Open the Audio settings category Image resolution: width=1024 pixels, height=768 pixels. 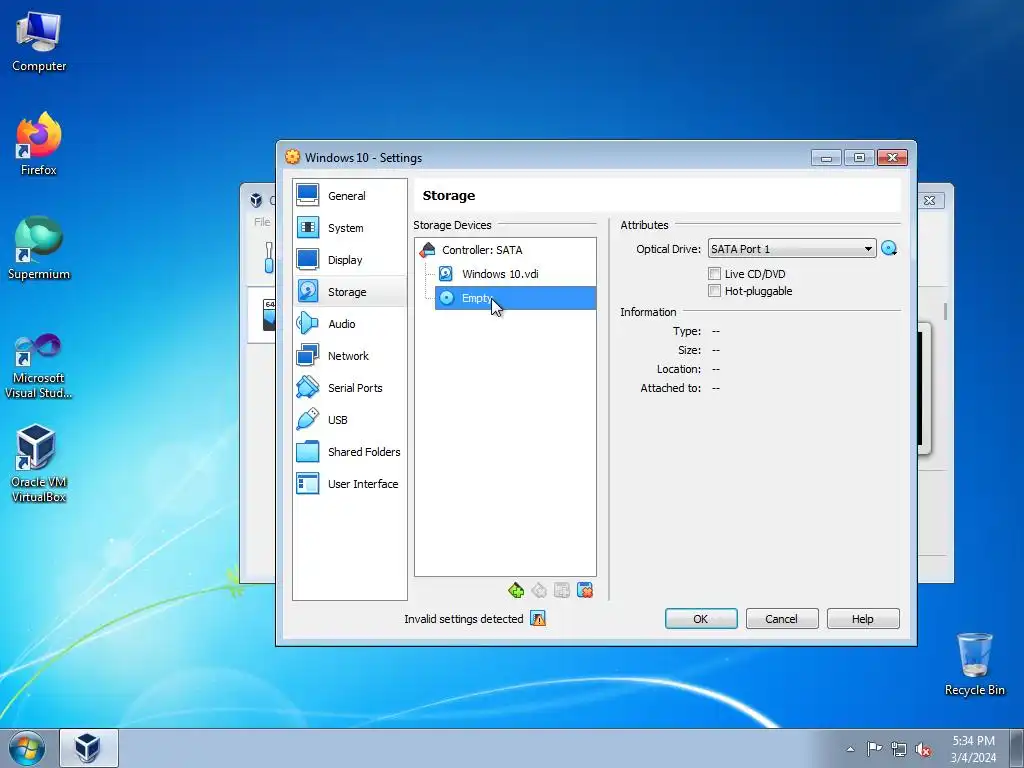pyautogui.click(x=349, y=324)
